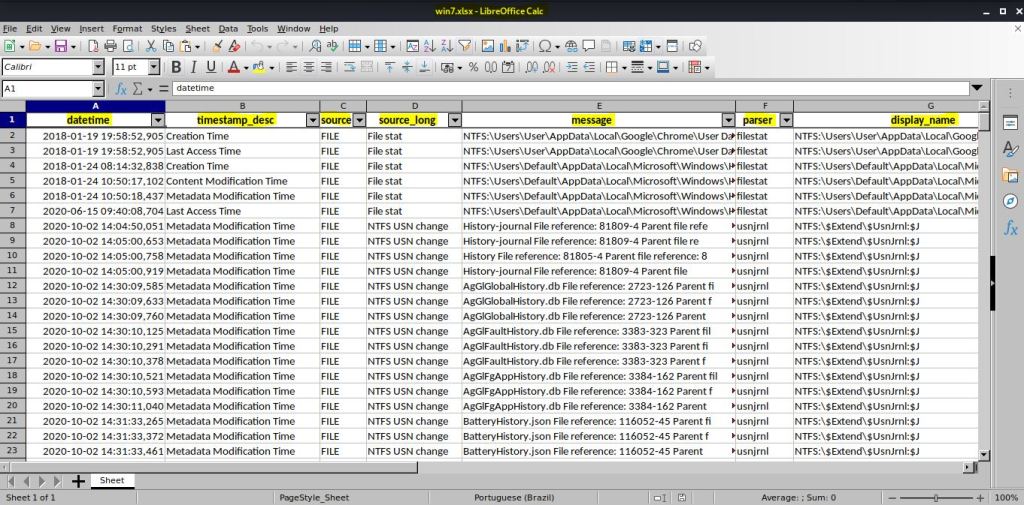Image resolution: width=1024 pixels, height=505 pixels.
Task: Toggle Underline formatting
Action: pyautogui.click(x=211, y=67)
